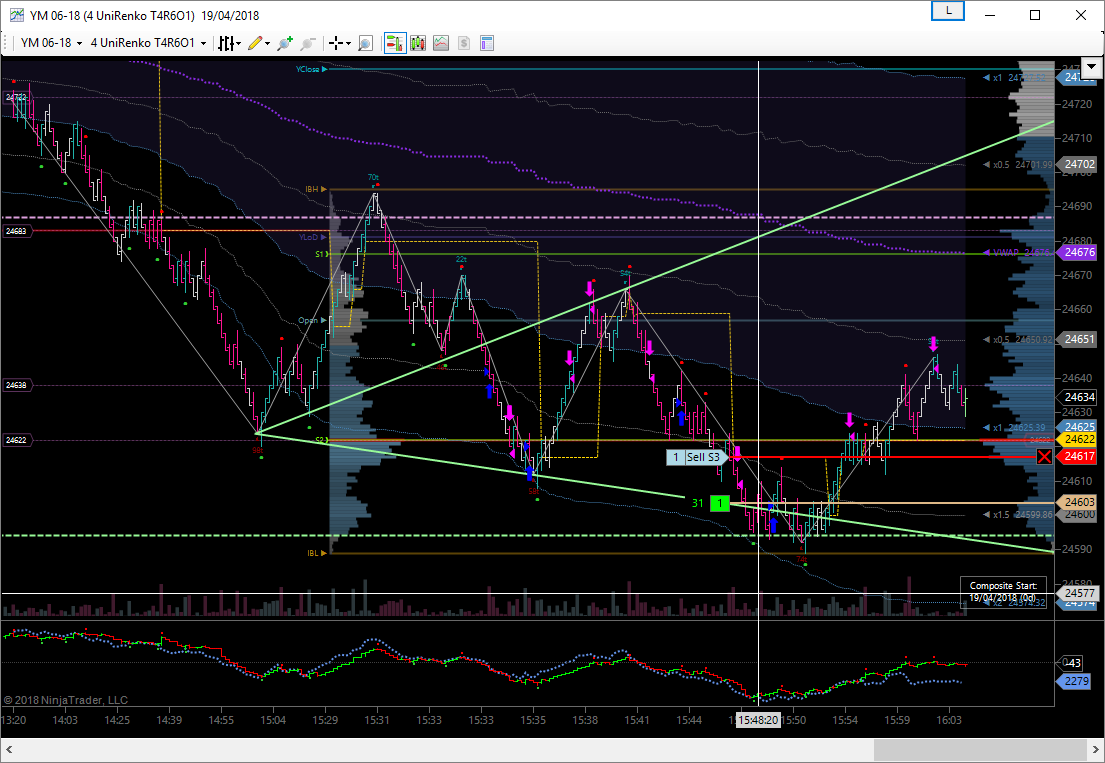The width and height of the screenshot is (1105, 763).
Task: Click the 24617 red price marker
Action: coord(1079,457)
